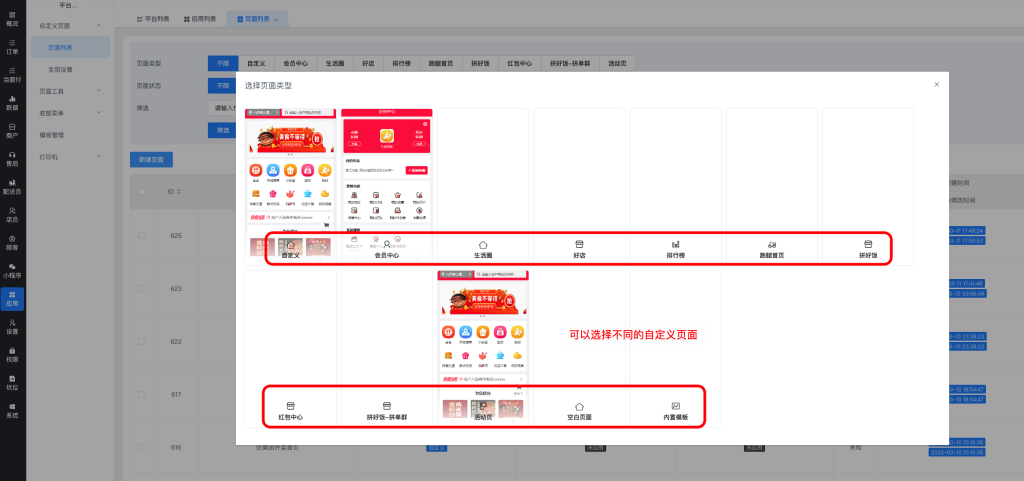Select the 排行榜 ranking page type
This screenshot has width=1024, height=481.
pyautogui.click(x=675, y=244)
